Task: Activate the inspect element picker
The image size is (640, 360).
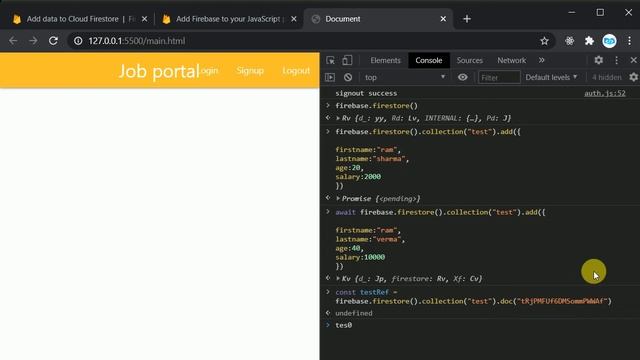Action: pyautogui.click(x=330, y=60)
